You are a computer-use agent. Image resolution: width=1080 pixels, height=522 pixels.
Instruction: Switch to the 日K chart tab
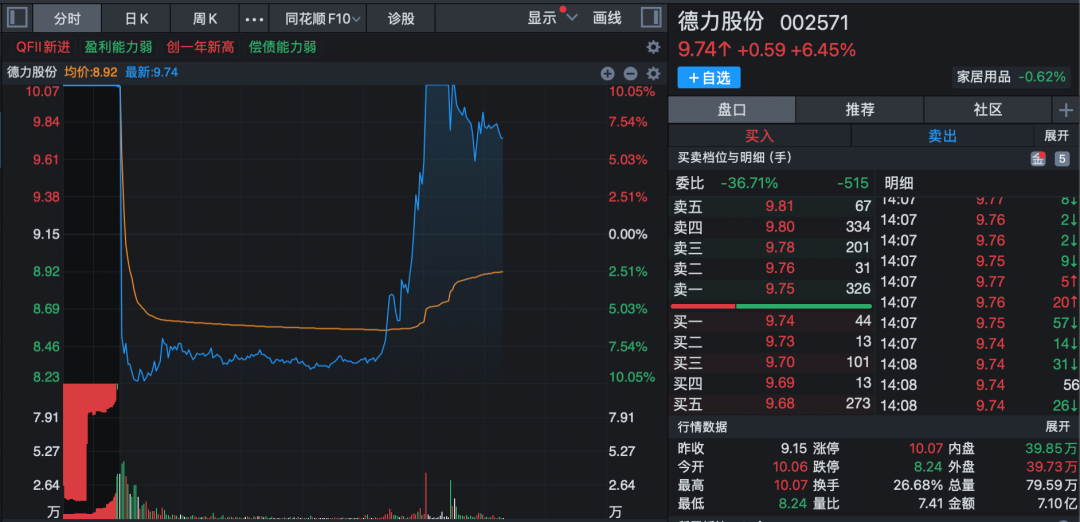tap(137, 18)
